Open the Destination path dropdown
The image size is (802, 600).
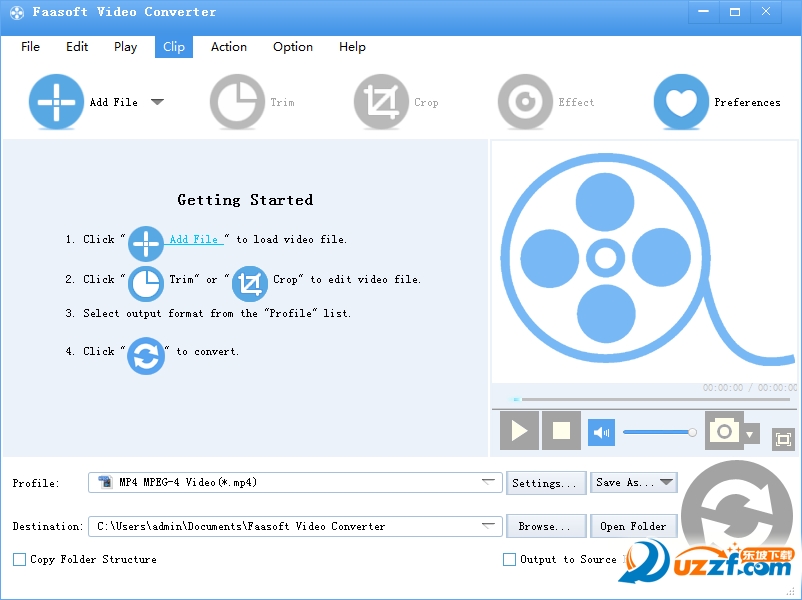[488, 525]
